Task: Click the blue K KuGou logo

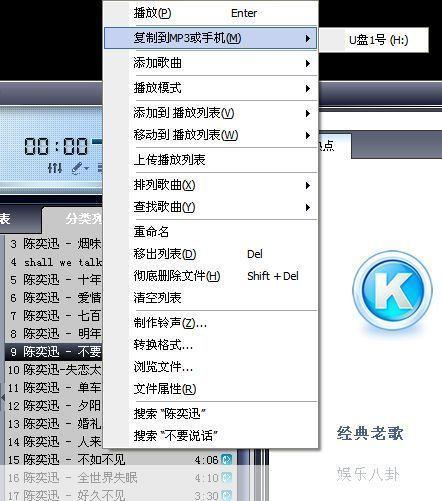Action: pos(392,291)
